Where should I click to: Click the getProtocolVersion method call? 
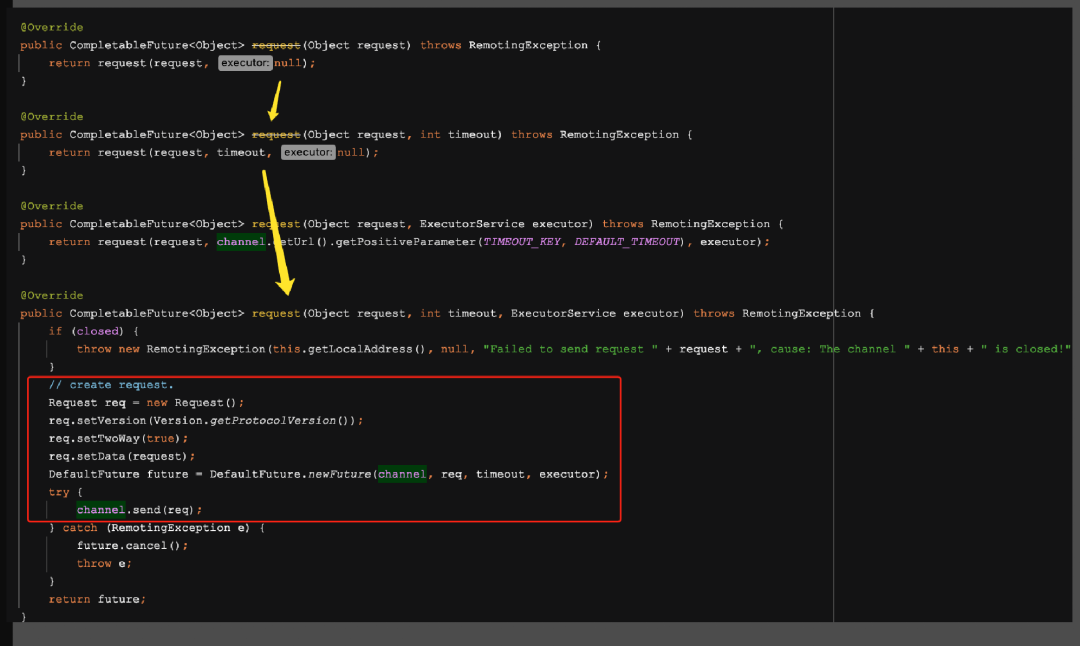point(292,420)
